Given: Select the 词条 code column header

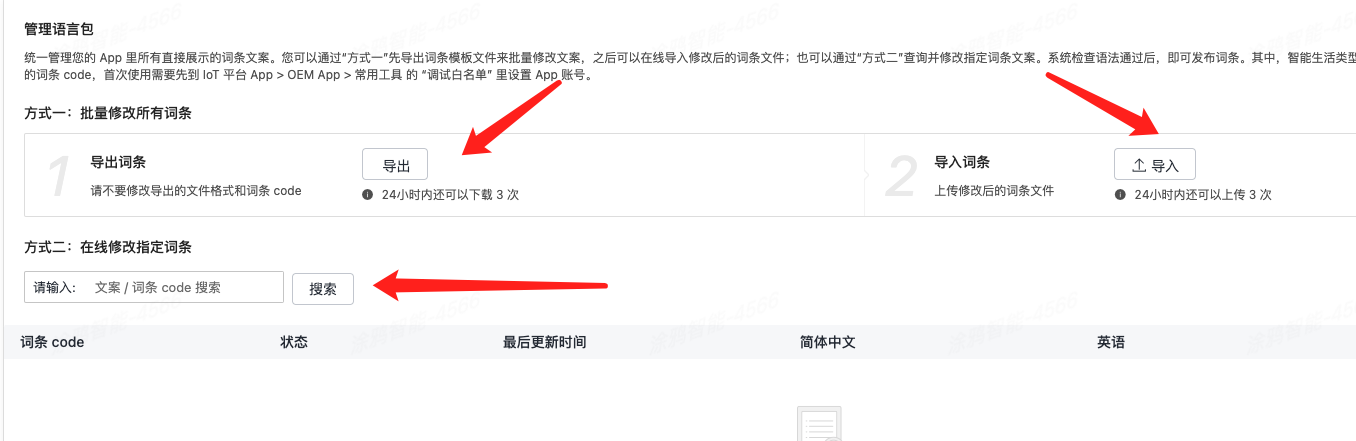Looking at the screenshot, I should [52, 342].
